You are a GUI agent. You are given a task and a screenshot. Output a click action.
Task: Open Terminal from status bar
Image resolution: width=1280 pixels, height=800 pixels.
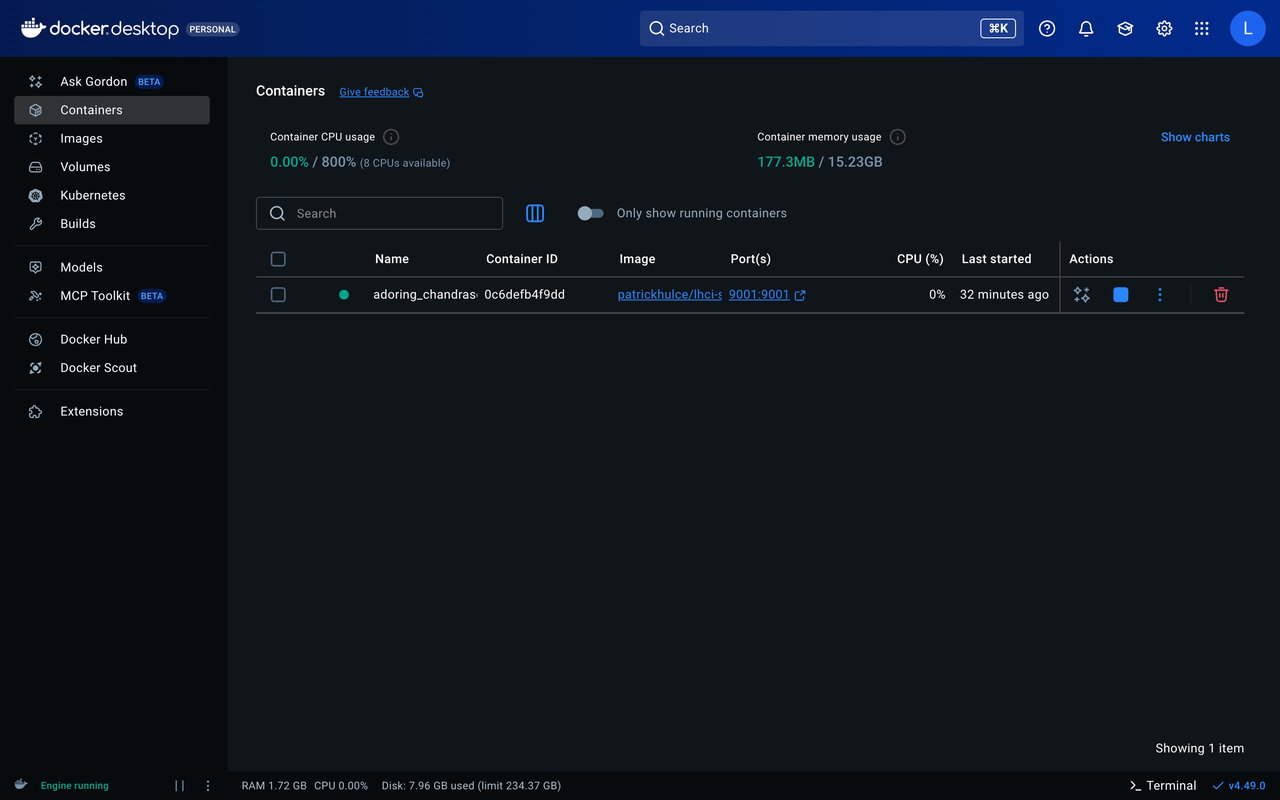(x=1163, y=786)
